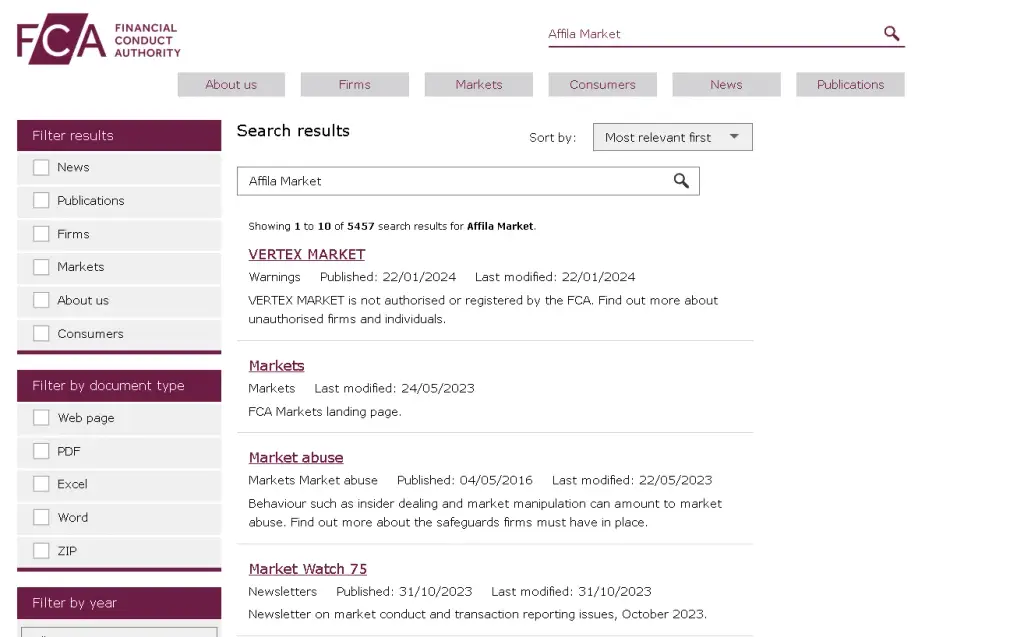Tick the Consumers filter checkbox
Screen dimensions: 1024x637
tap(41, 333)
